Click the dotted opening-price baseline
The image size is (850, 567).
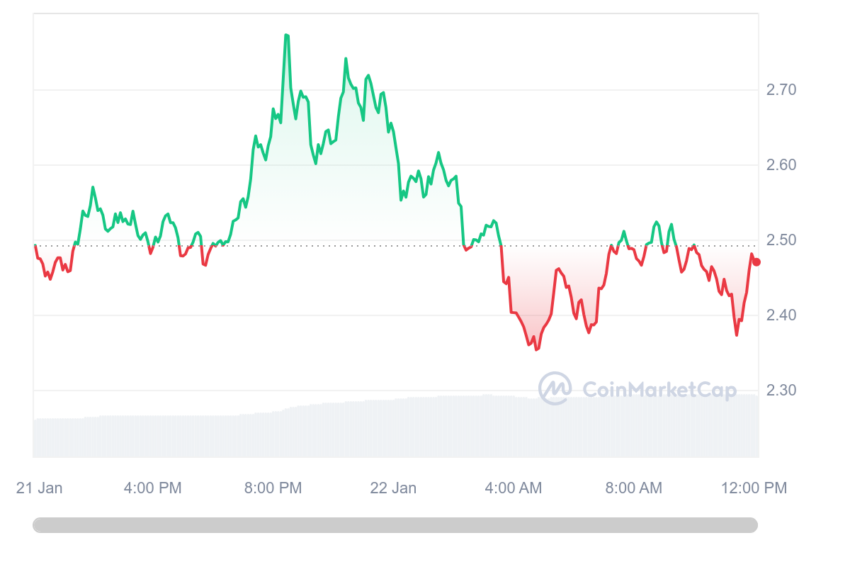(x=396, y=246)
